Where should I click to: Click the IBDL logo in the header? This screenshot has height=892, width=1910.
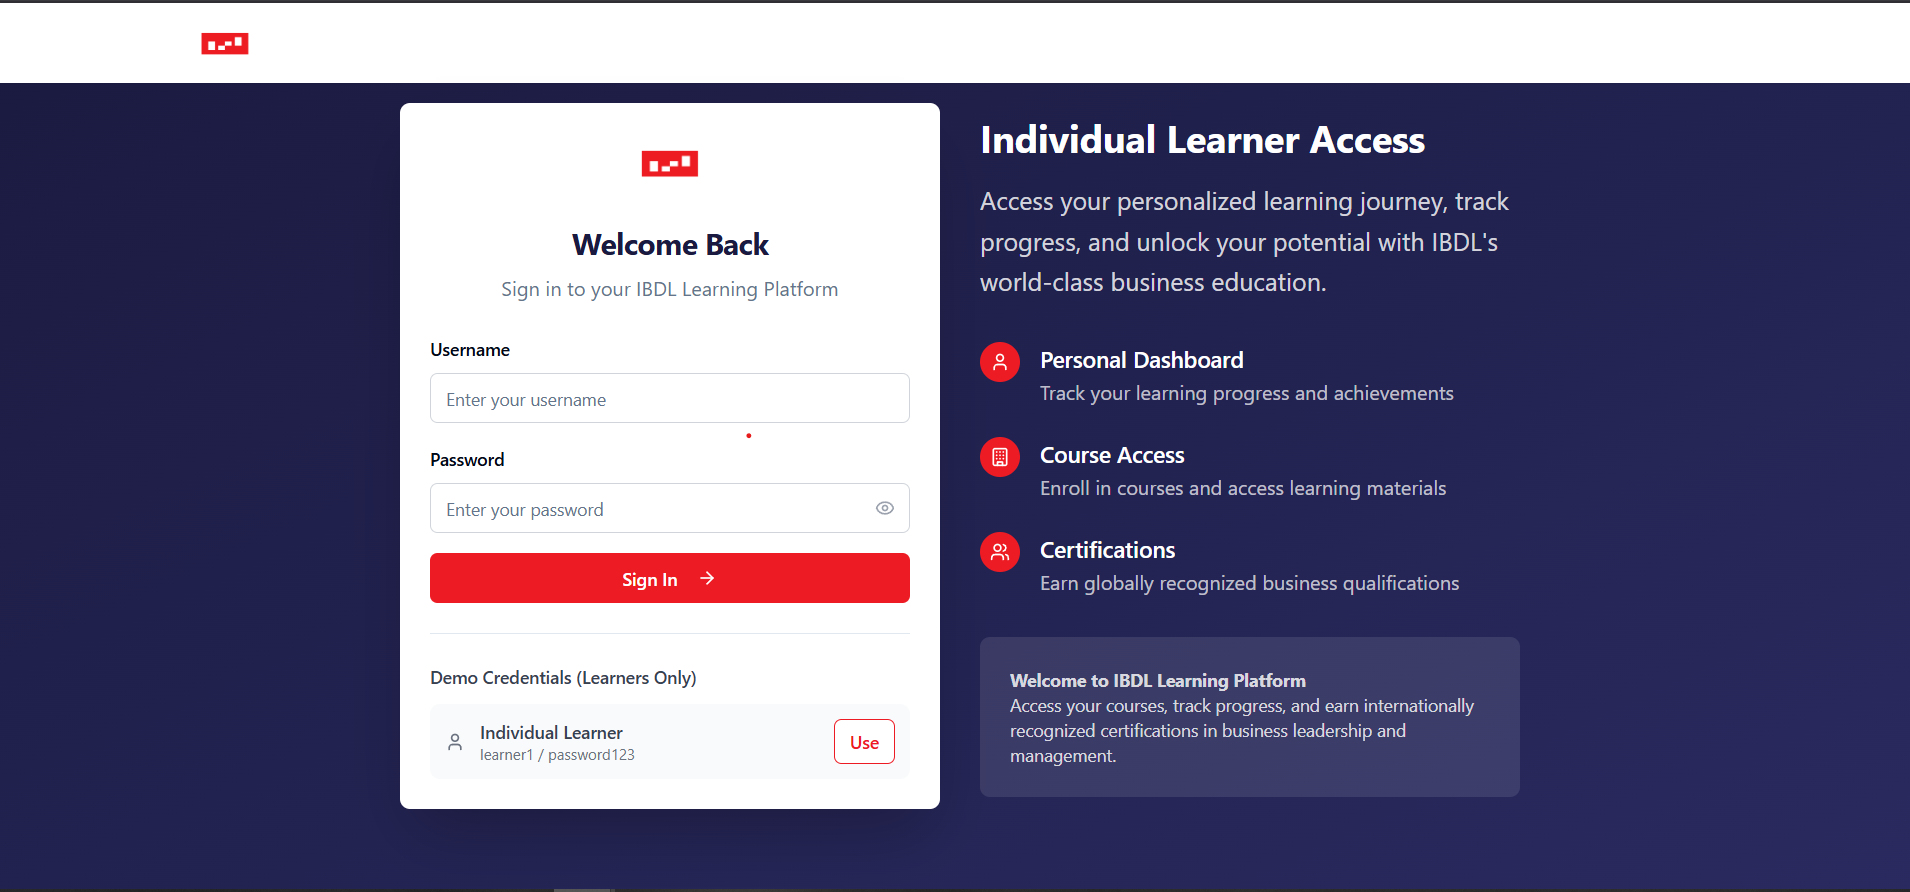click(x=225, y=44)
